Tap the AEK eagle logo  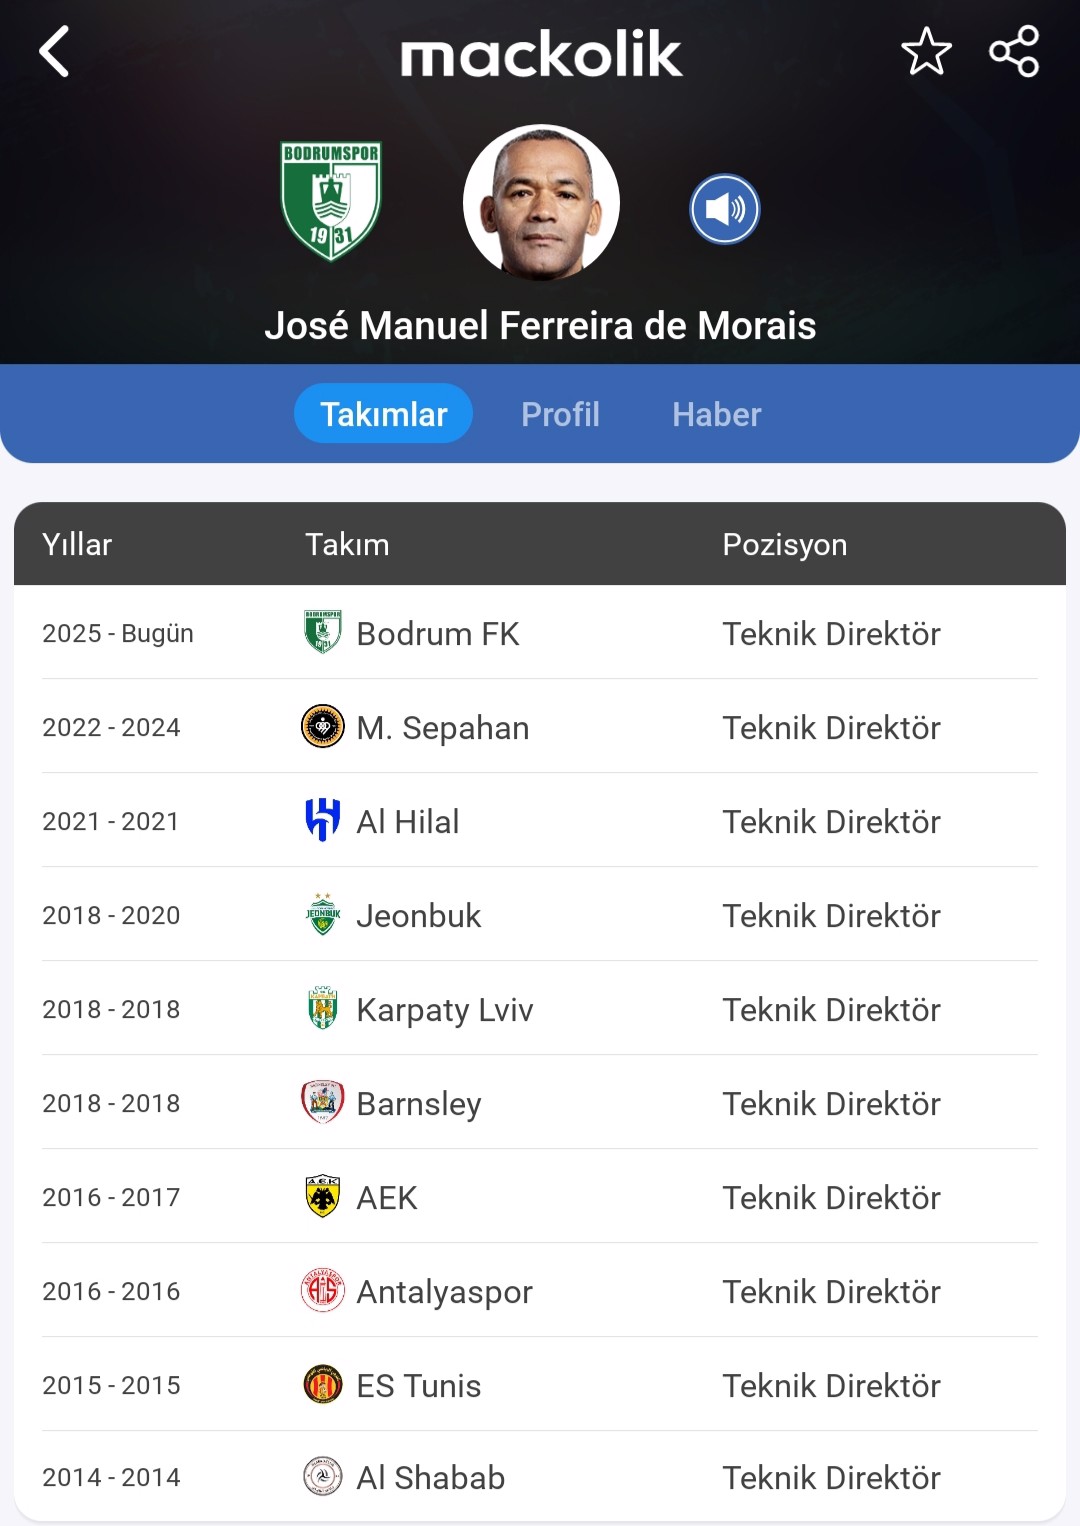tap(323, 1196)
